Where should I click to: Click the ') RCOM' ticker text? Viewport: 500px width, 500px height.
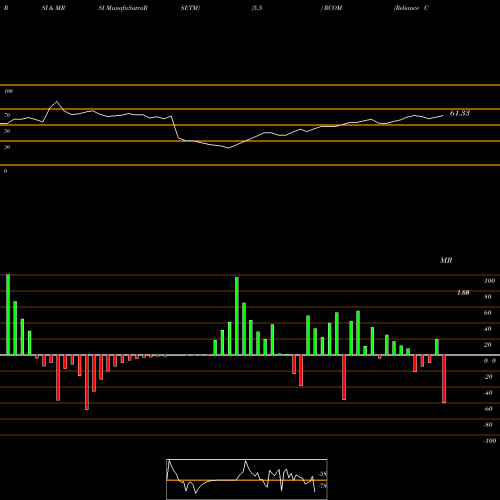pyautogui.click(x=331, y=8)
